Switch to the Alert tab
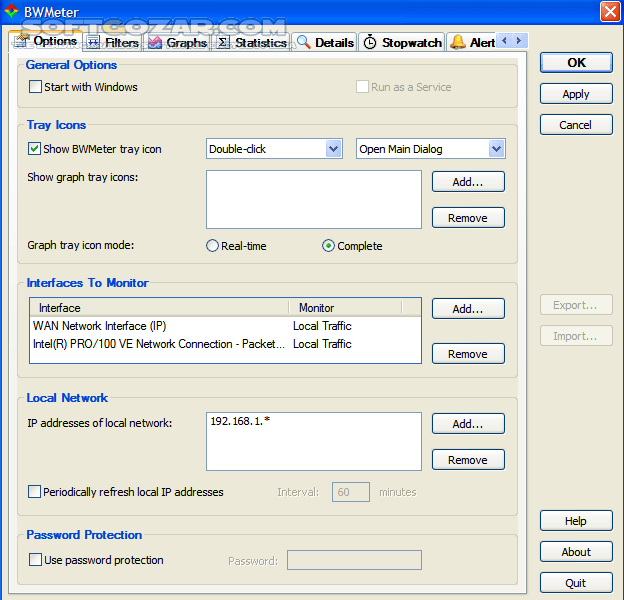The image size is (624, 600). (472, 42)
